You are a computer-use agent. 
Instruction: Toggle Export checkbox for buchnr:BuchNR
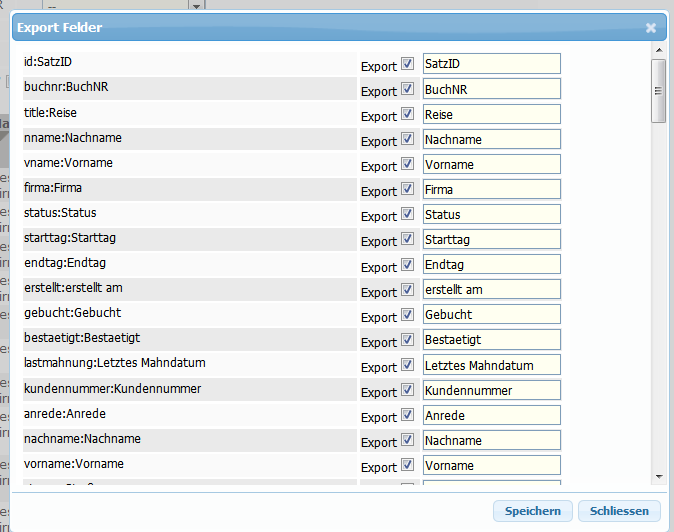[x=408, y=89]
